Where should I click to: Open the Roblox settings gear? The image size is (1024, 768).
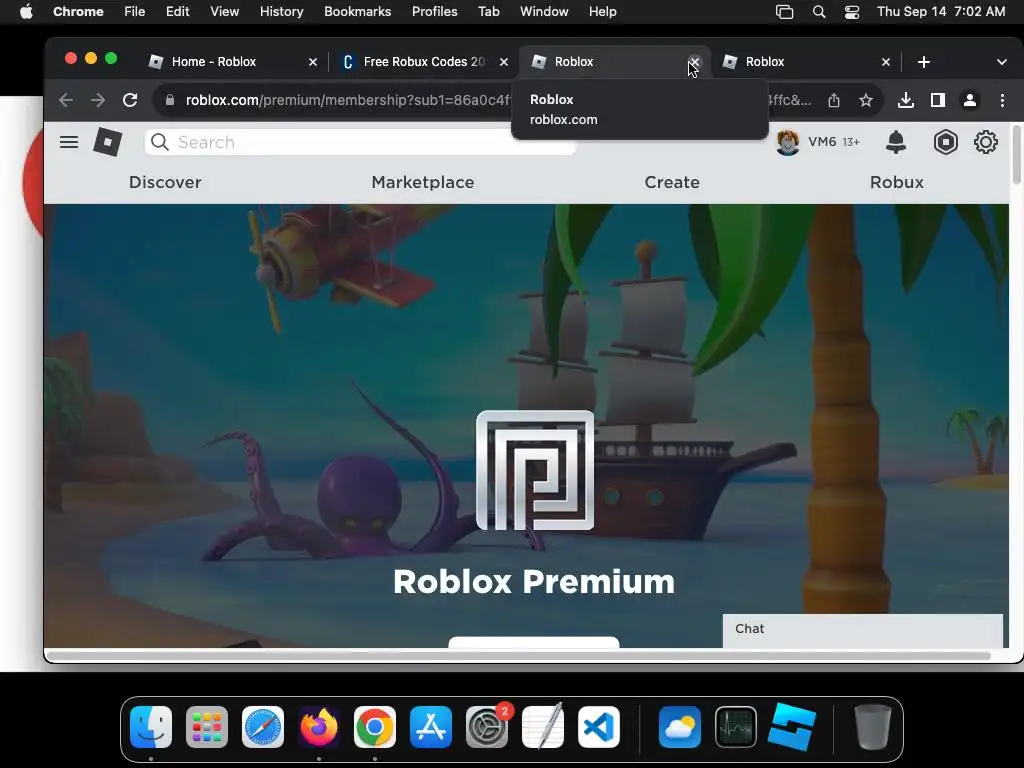click(985, 142)
